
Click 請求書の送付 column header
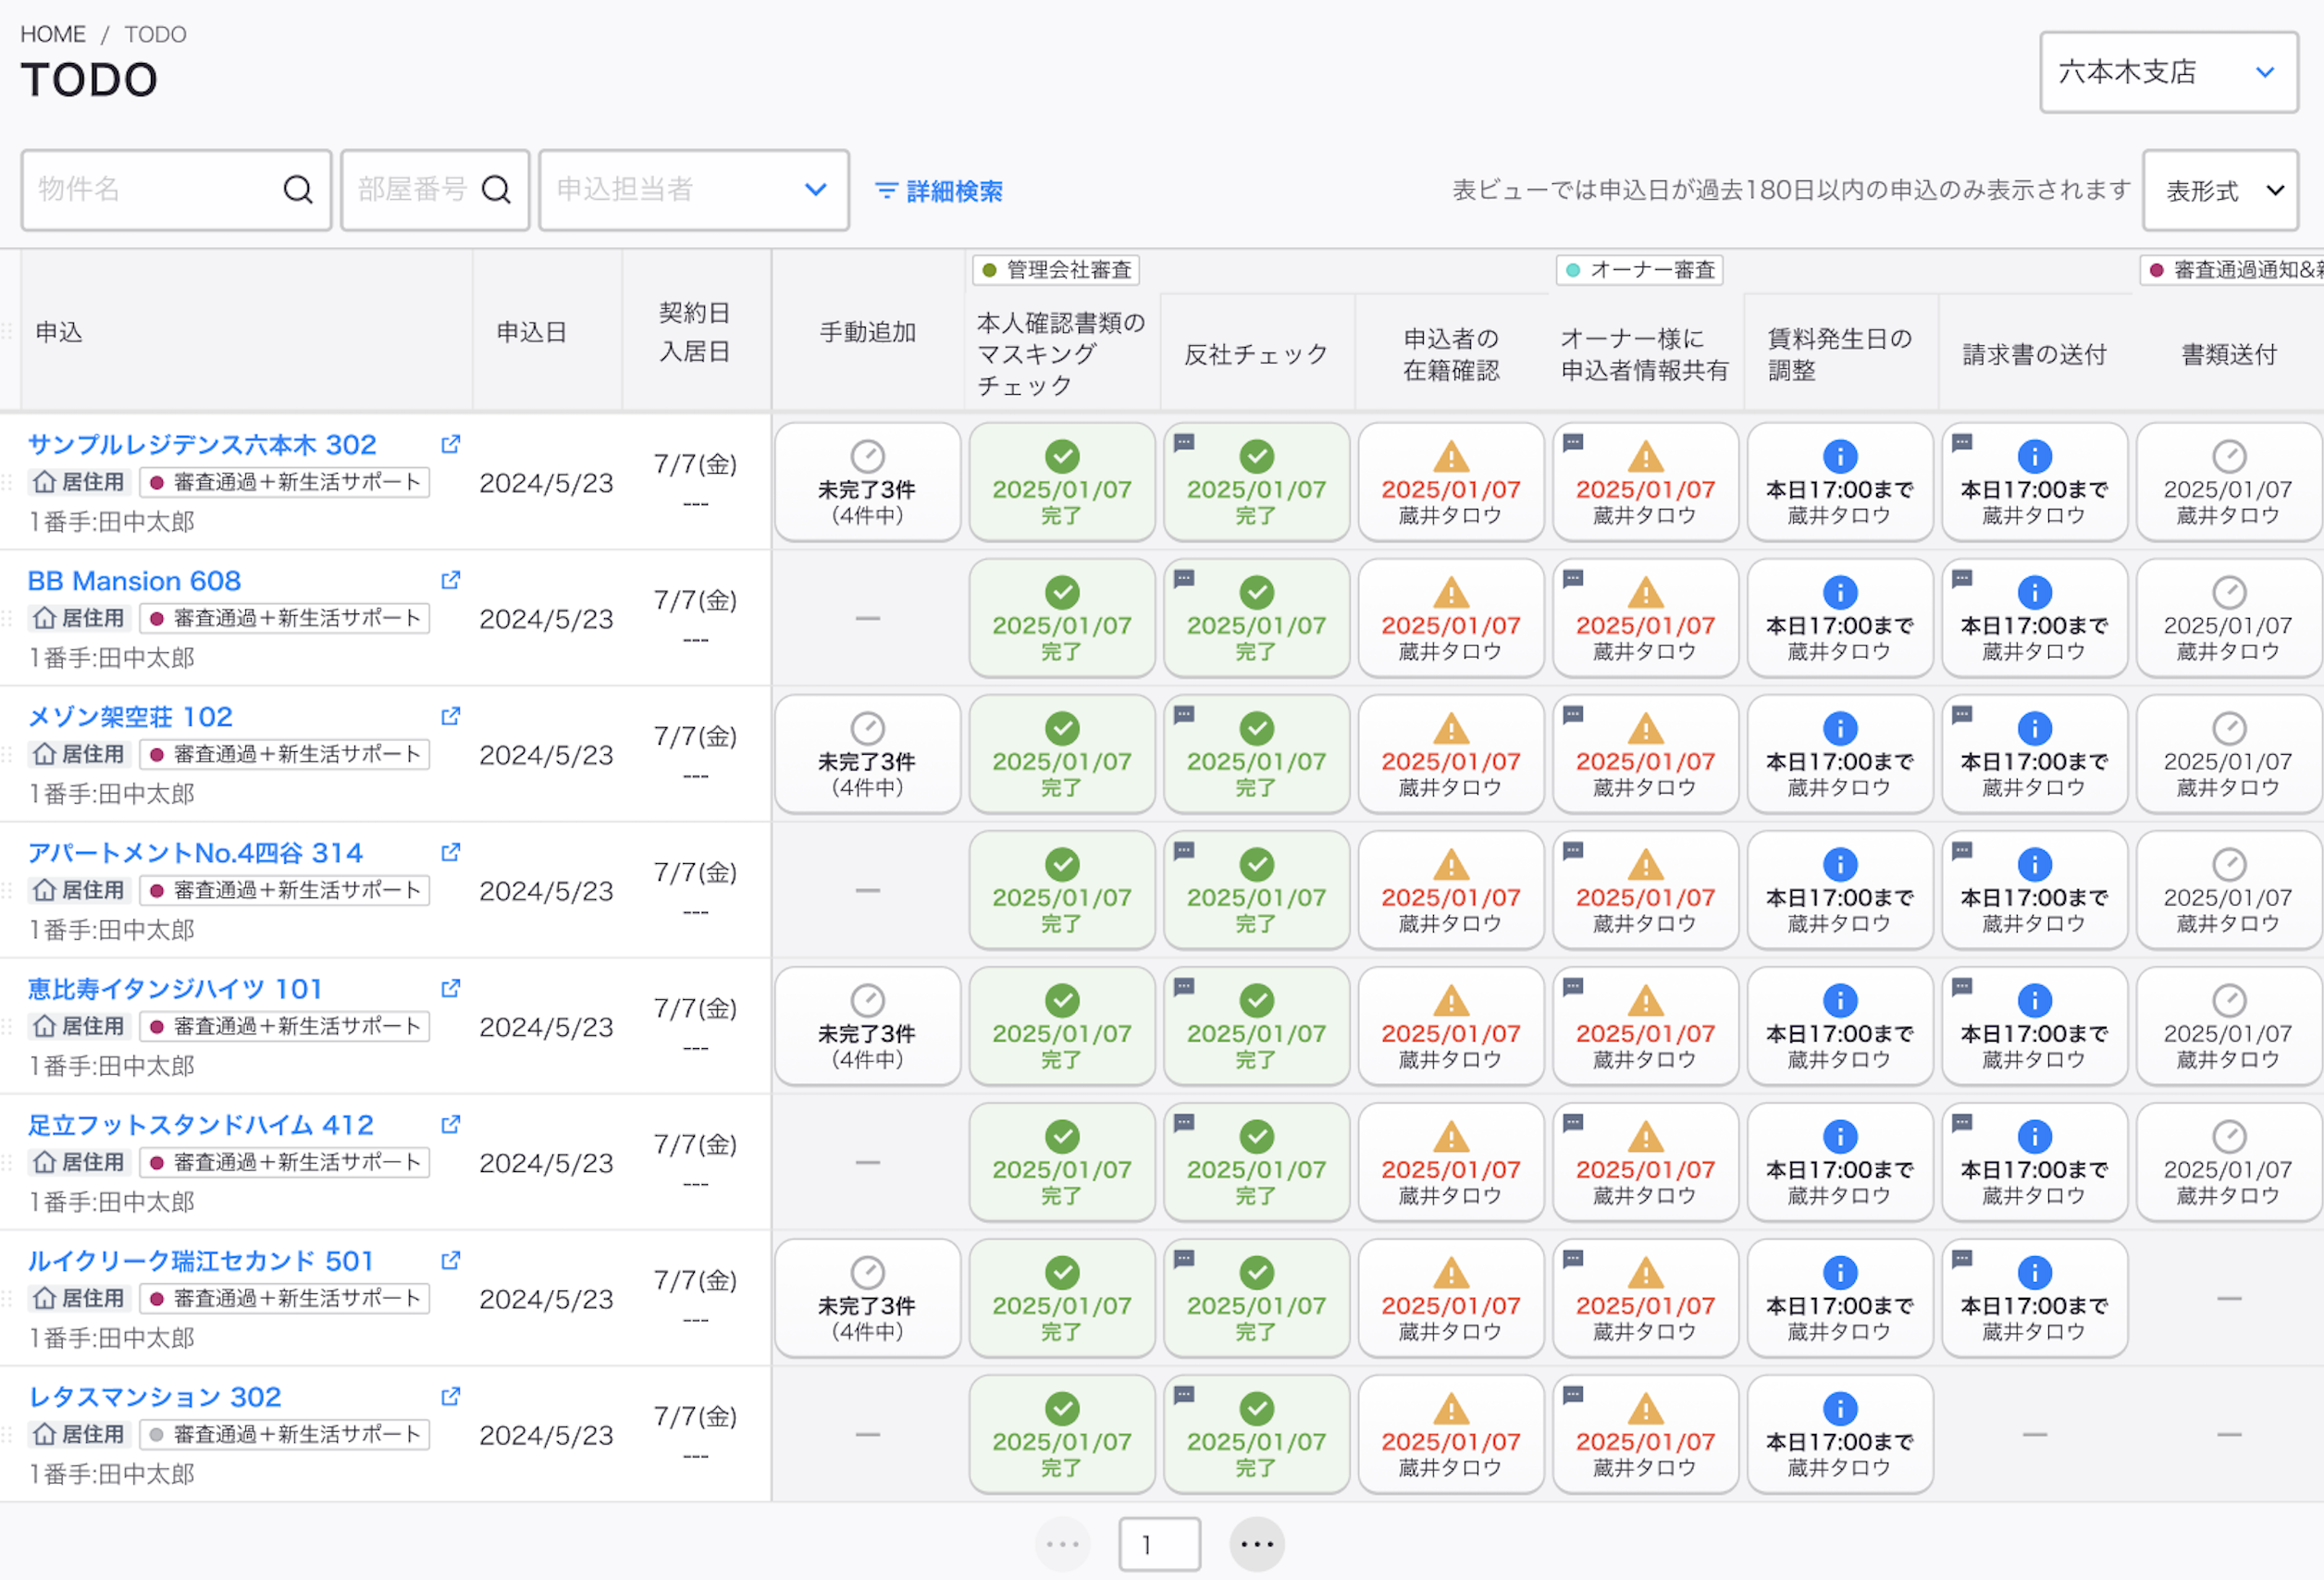click(2035, 354)
